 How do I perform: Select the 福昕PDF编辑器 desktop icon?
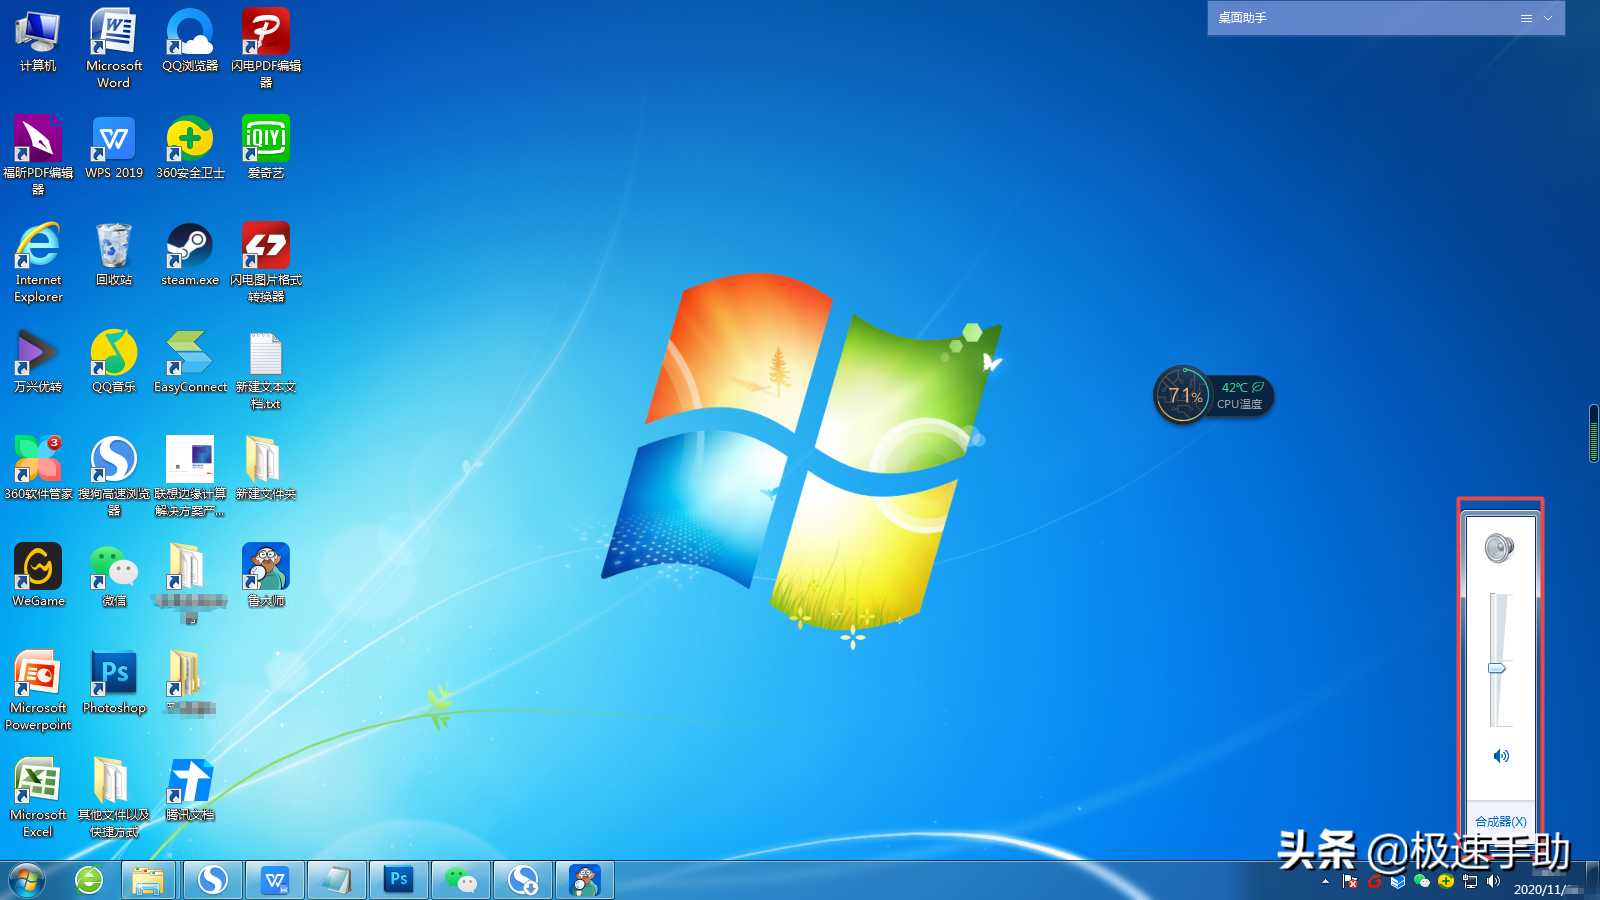coord(38,155)
